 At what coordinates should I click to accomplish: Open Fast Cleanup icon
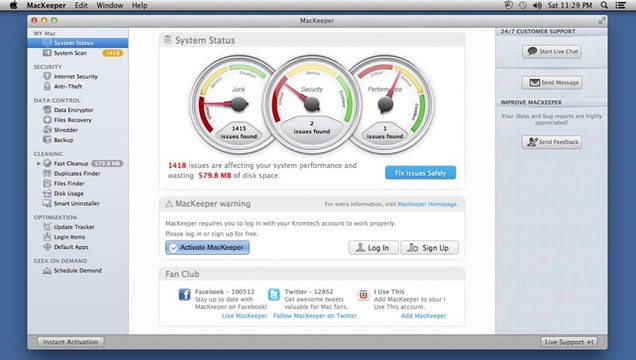click(x=47, y=163)
